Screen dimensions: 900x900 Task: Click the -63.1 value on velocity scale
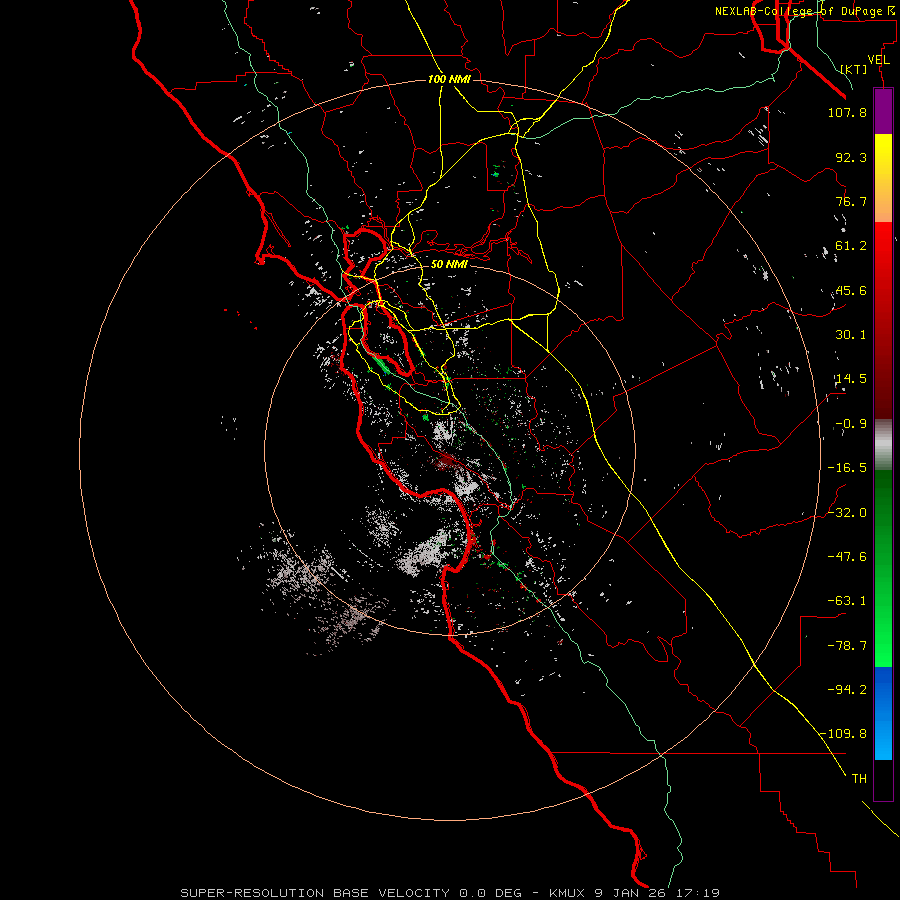tap(847, 601)
